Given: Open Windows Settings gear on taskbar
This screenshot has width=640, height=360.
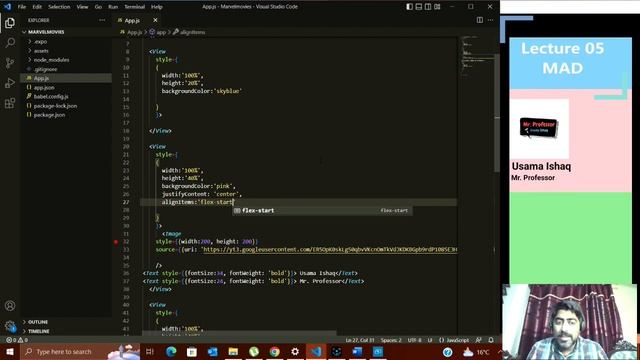Looking at the screenshot, I should 295,352.
